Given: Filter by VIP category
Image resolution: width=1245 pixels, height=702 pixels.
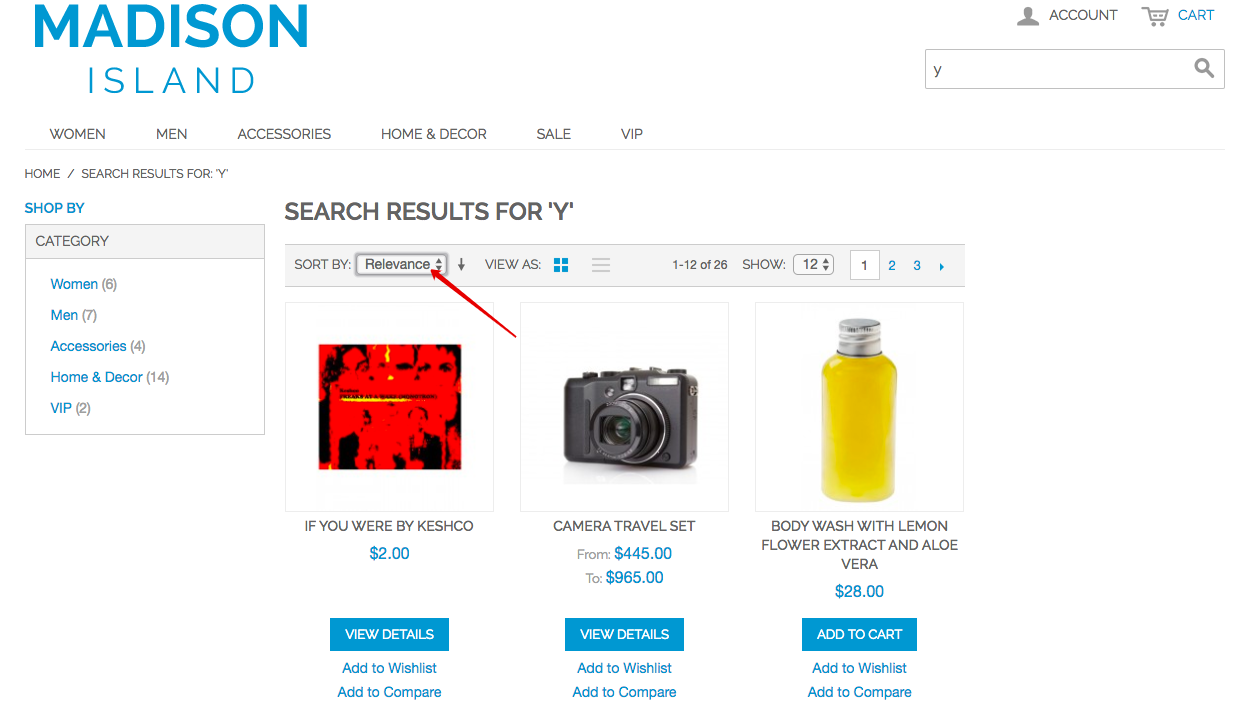Looking at the screenshot, I should (x=61, y=408).
